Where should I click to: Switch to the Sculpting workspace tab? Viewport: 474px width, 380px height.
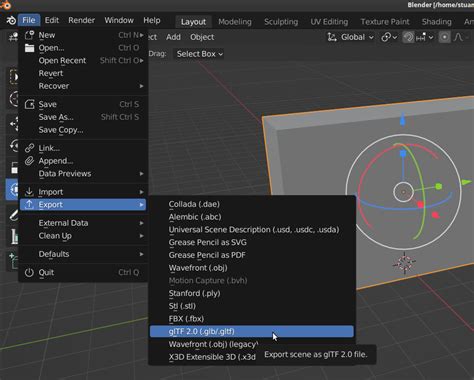[281, 22]
